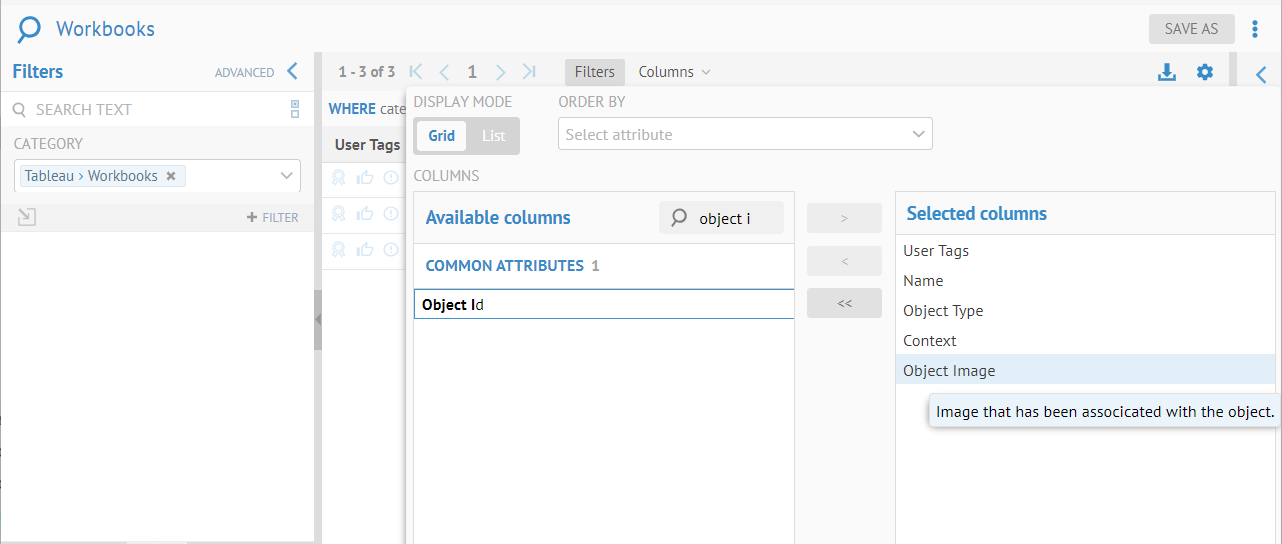Click the available columns search field

click(x=733, y=218)
